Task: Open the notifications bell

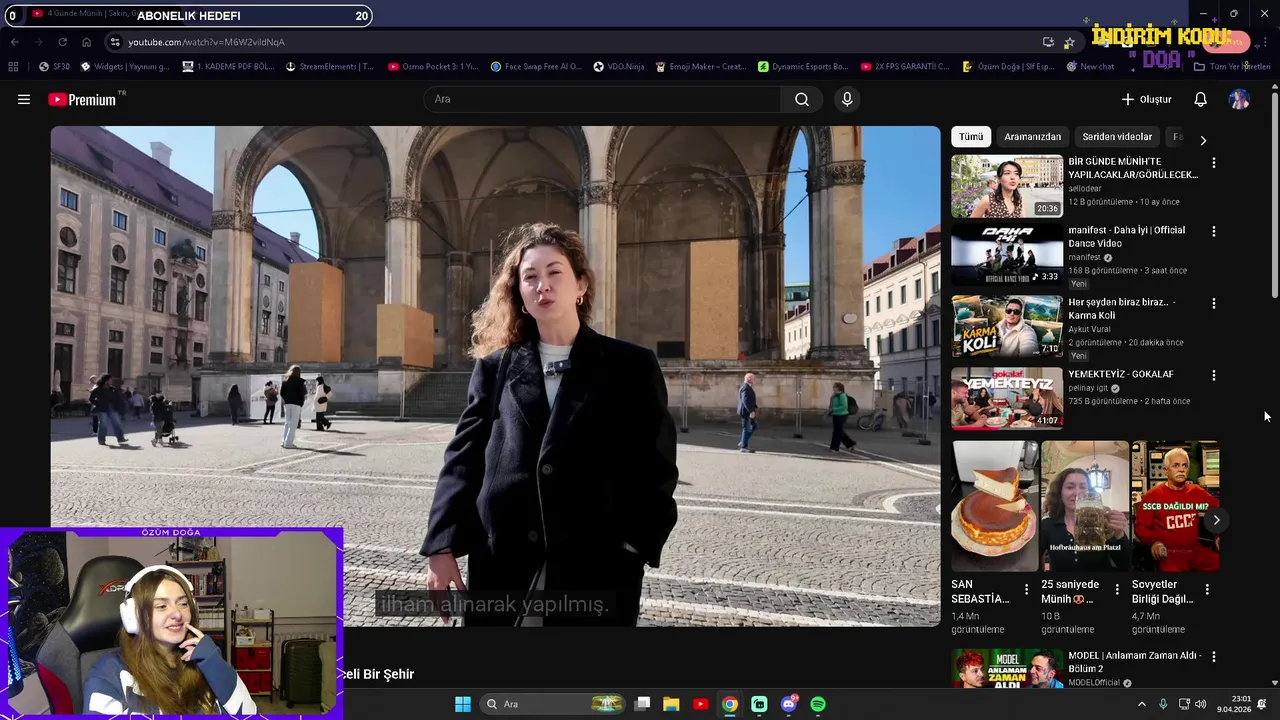Action: pyautogui.click(x=1201, y=99)
